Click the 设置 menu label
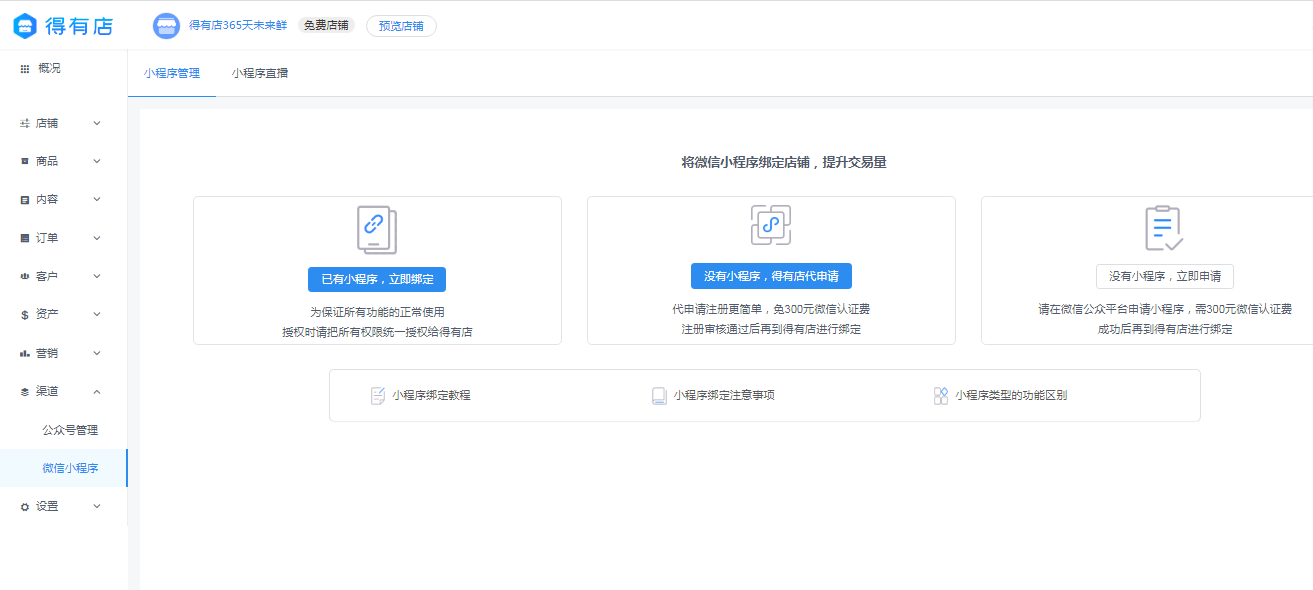The width and height of the screenshot is (1313, 590). click(x=47, y=507)
